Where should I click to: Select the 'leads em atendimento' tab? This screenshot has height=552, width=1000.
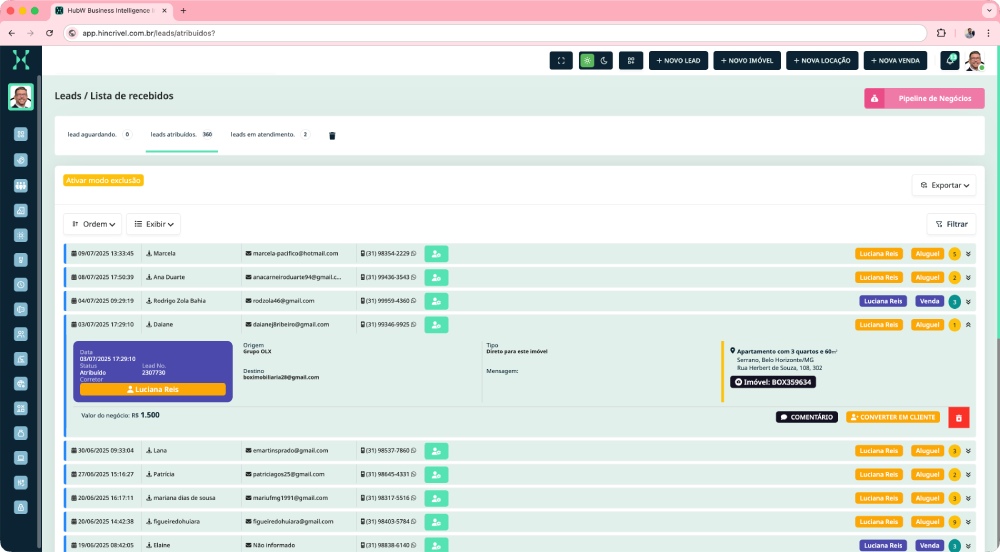click(262, 134)
